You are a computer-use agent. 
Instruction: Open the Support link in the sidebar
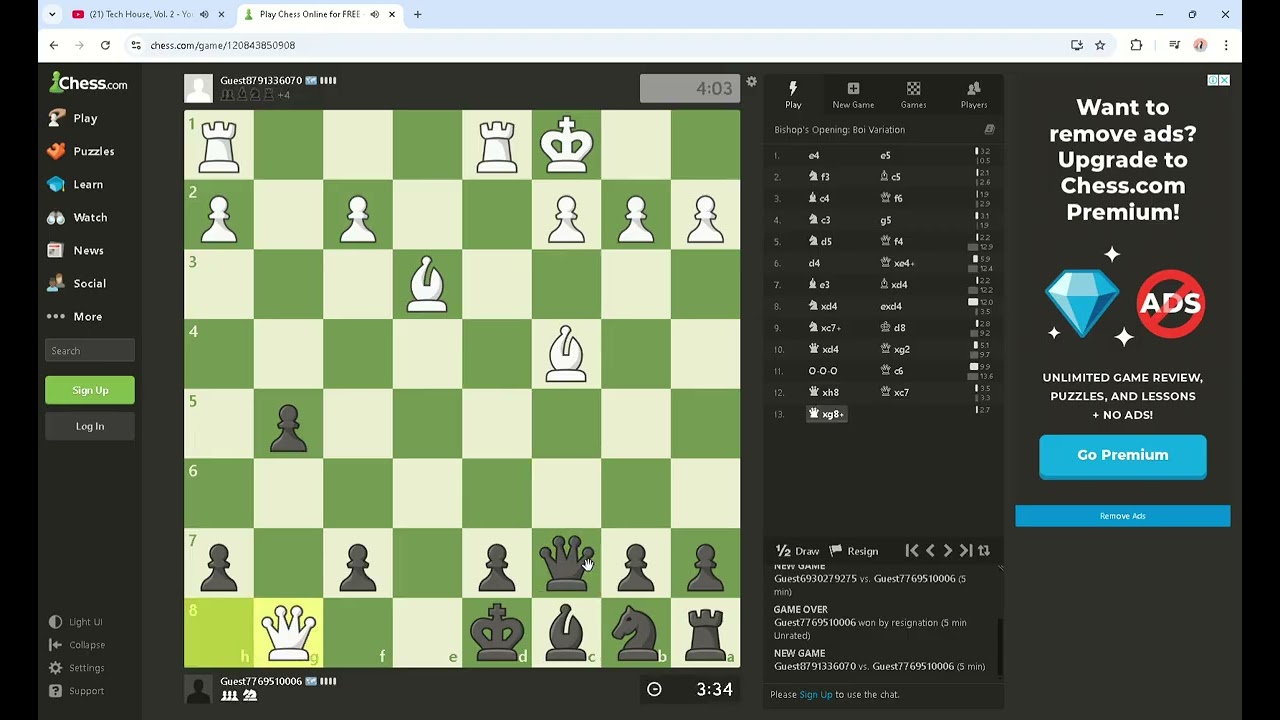[77, 691]
